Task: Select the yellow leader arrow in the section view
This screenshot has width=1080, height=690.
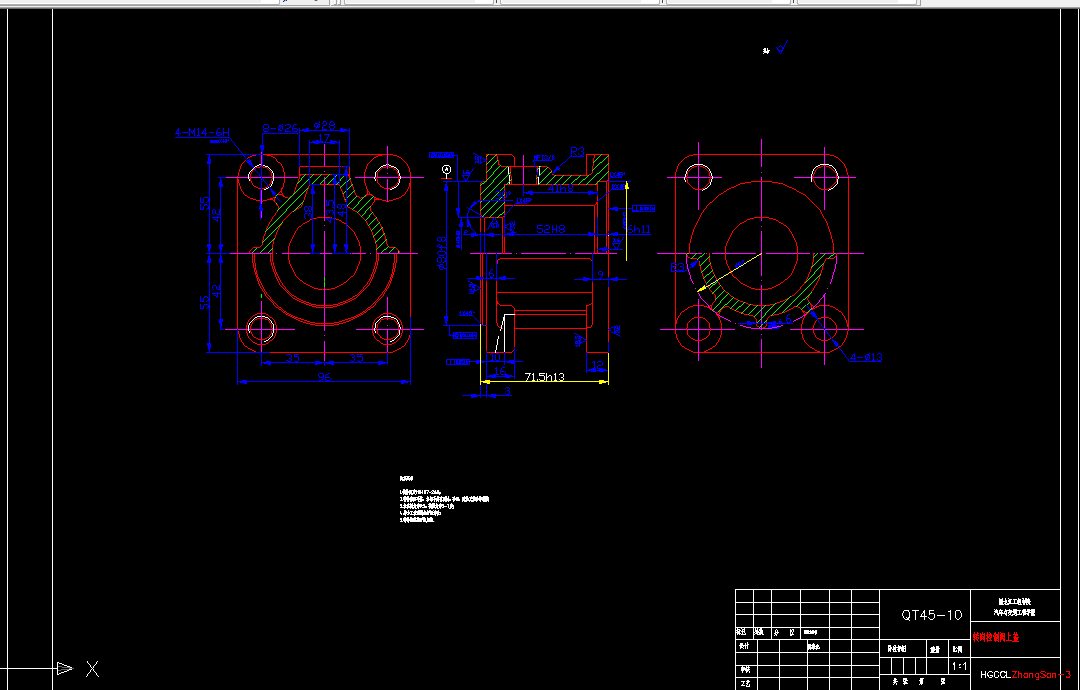Action: (627, 188)
